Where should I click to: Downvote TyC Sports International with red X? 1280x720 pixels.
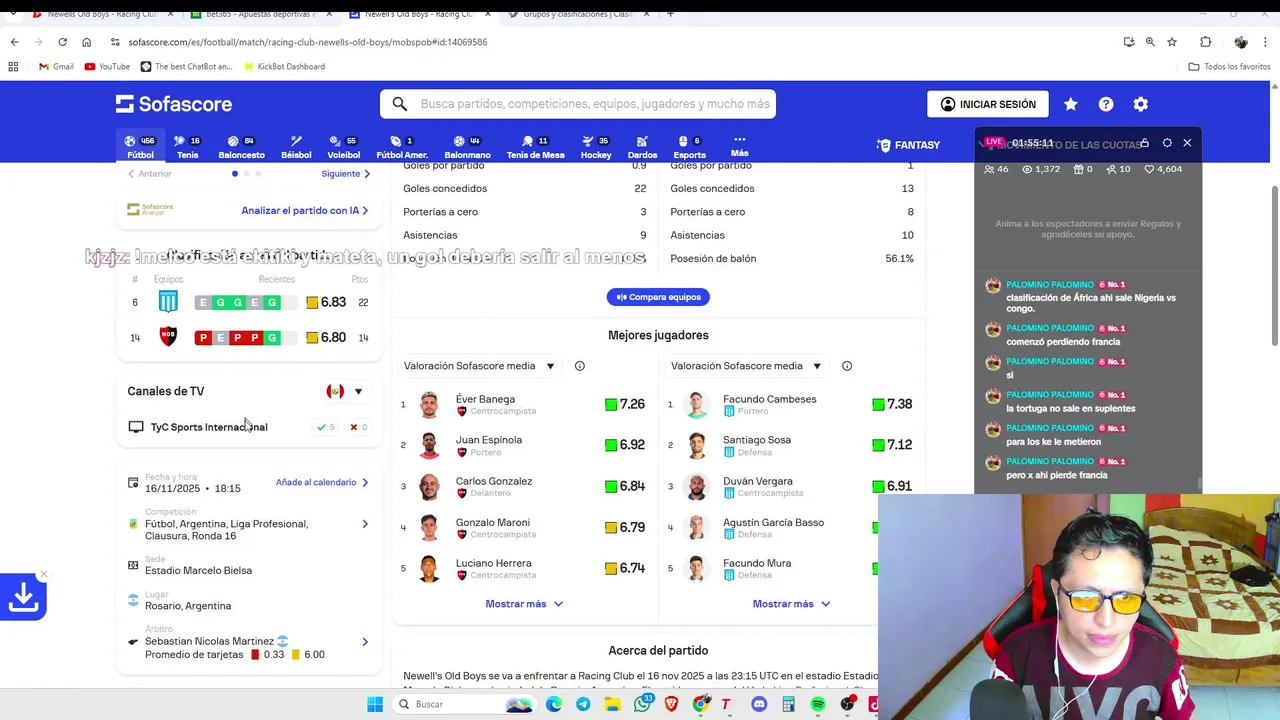pos(358,427)
